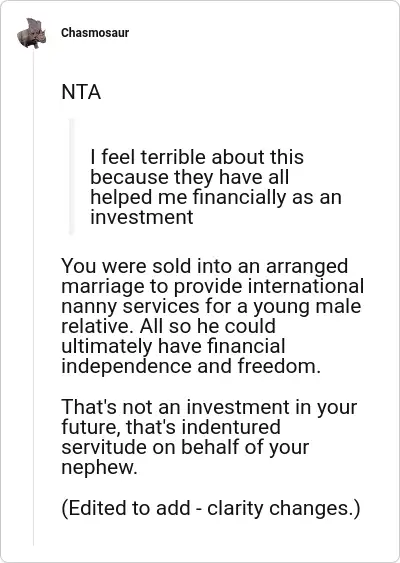400x563 pixels.
Task: Click the line 'That's not an investment in your'
Action: (x=209, y=407)
